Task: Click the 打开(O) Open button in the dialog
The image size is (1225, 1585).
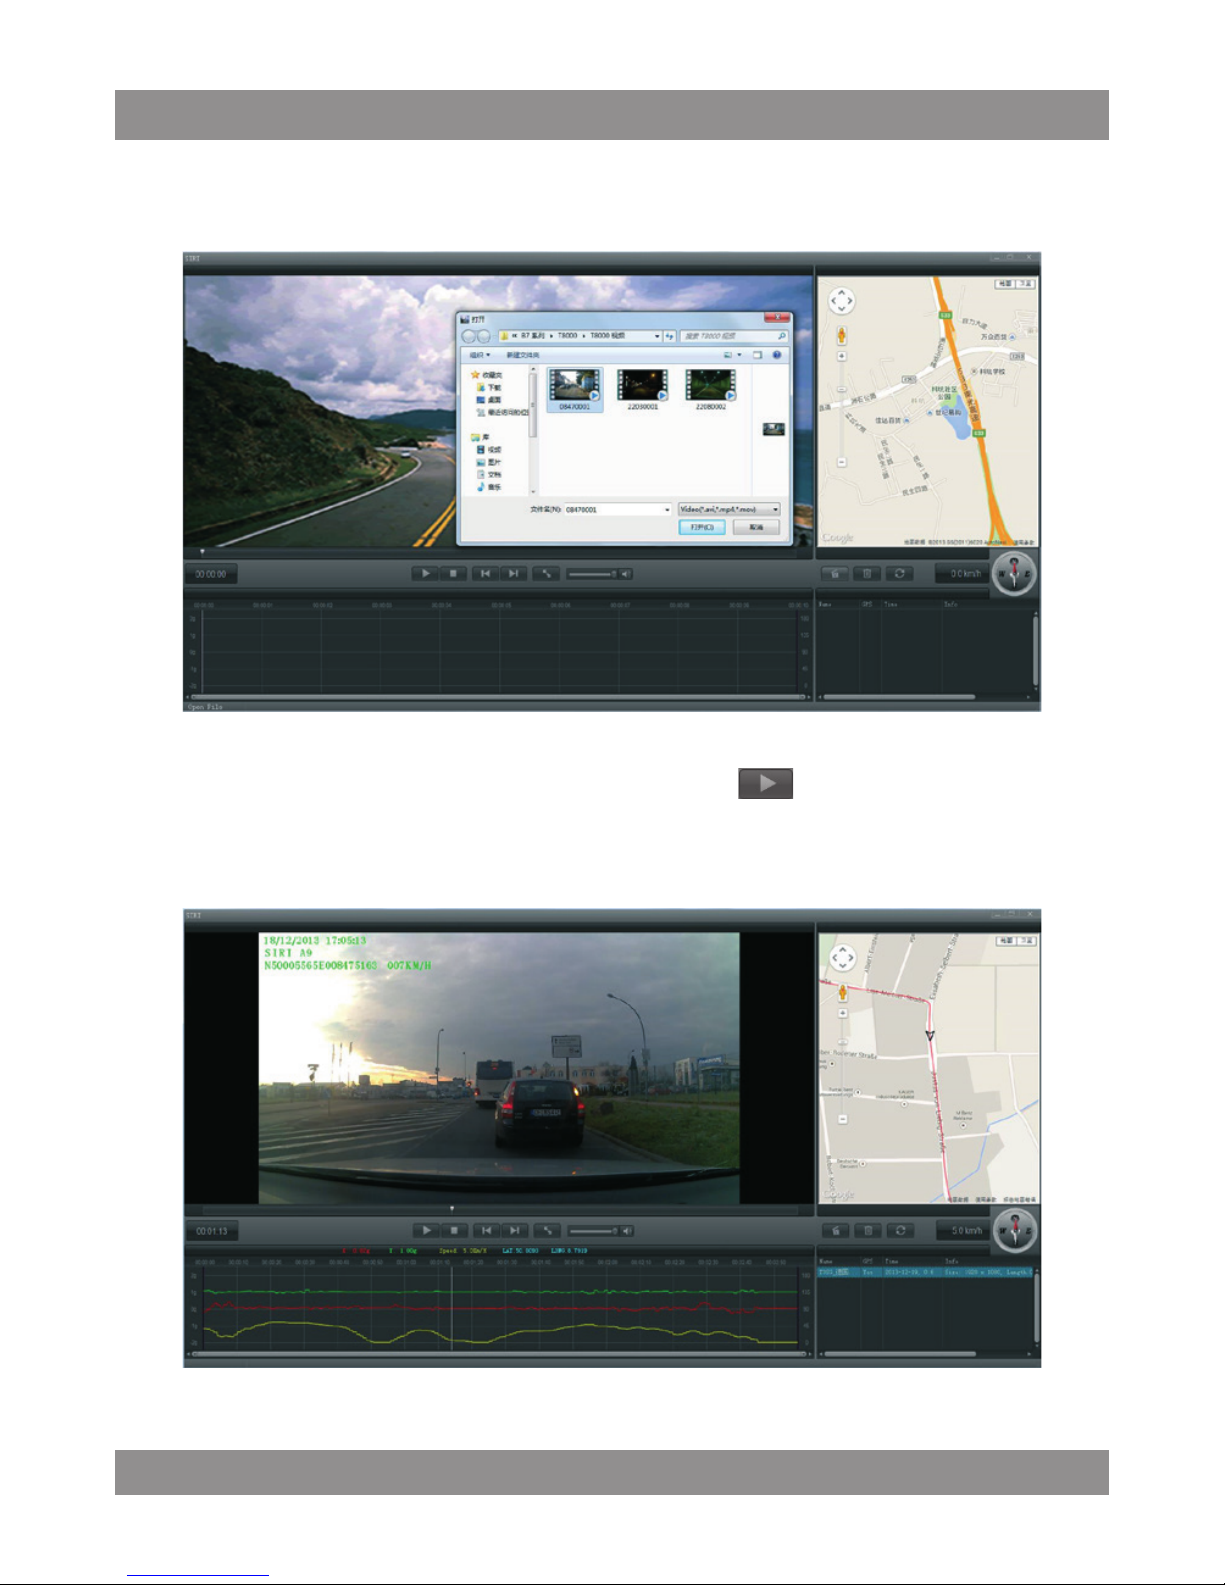Action: (x=702, y=527)
